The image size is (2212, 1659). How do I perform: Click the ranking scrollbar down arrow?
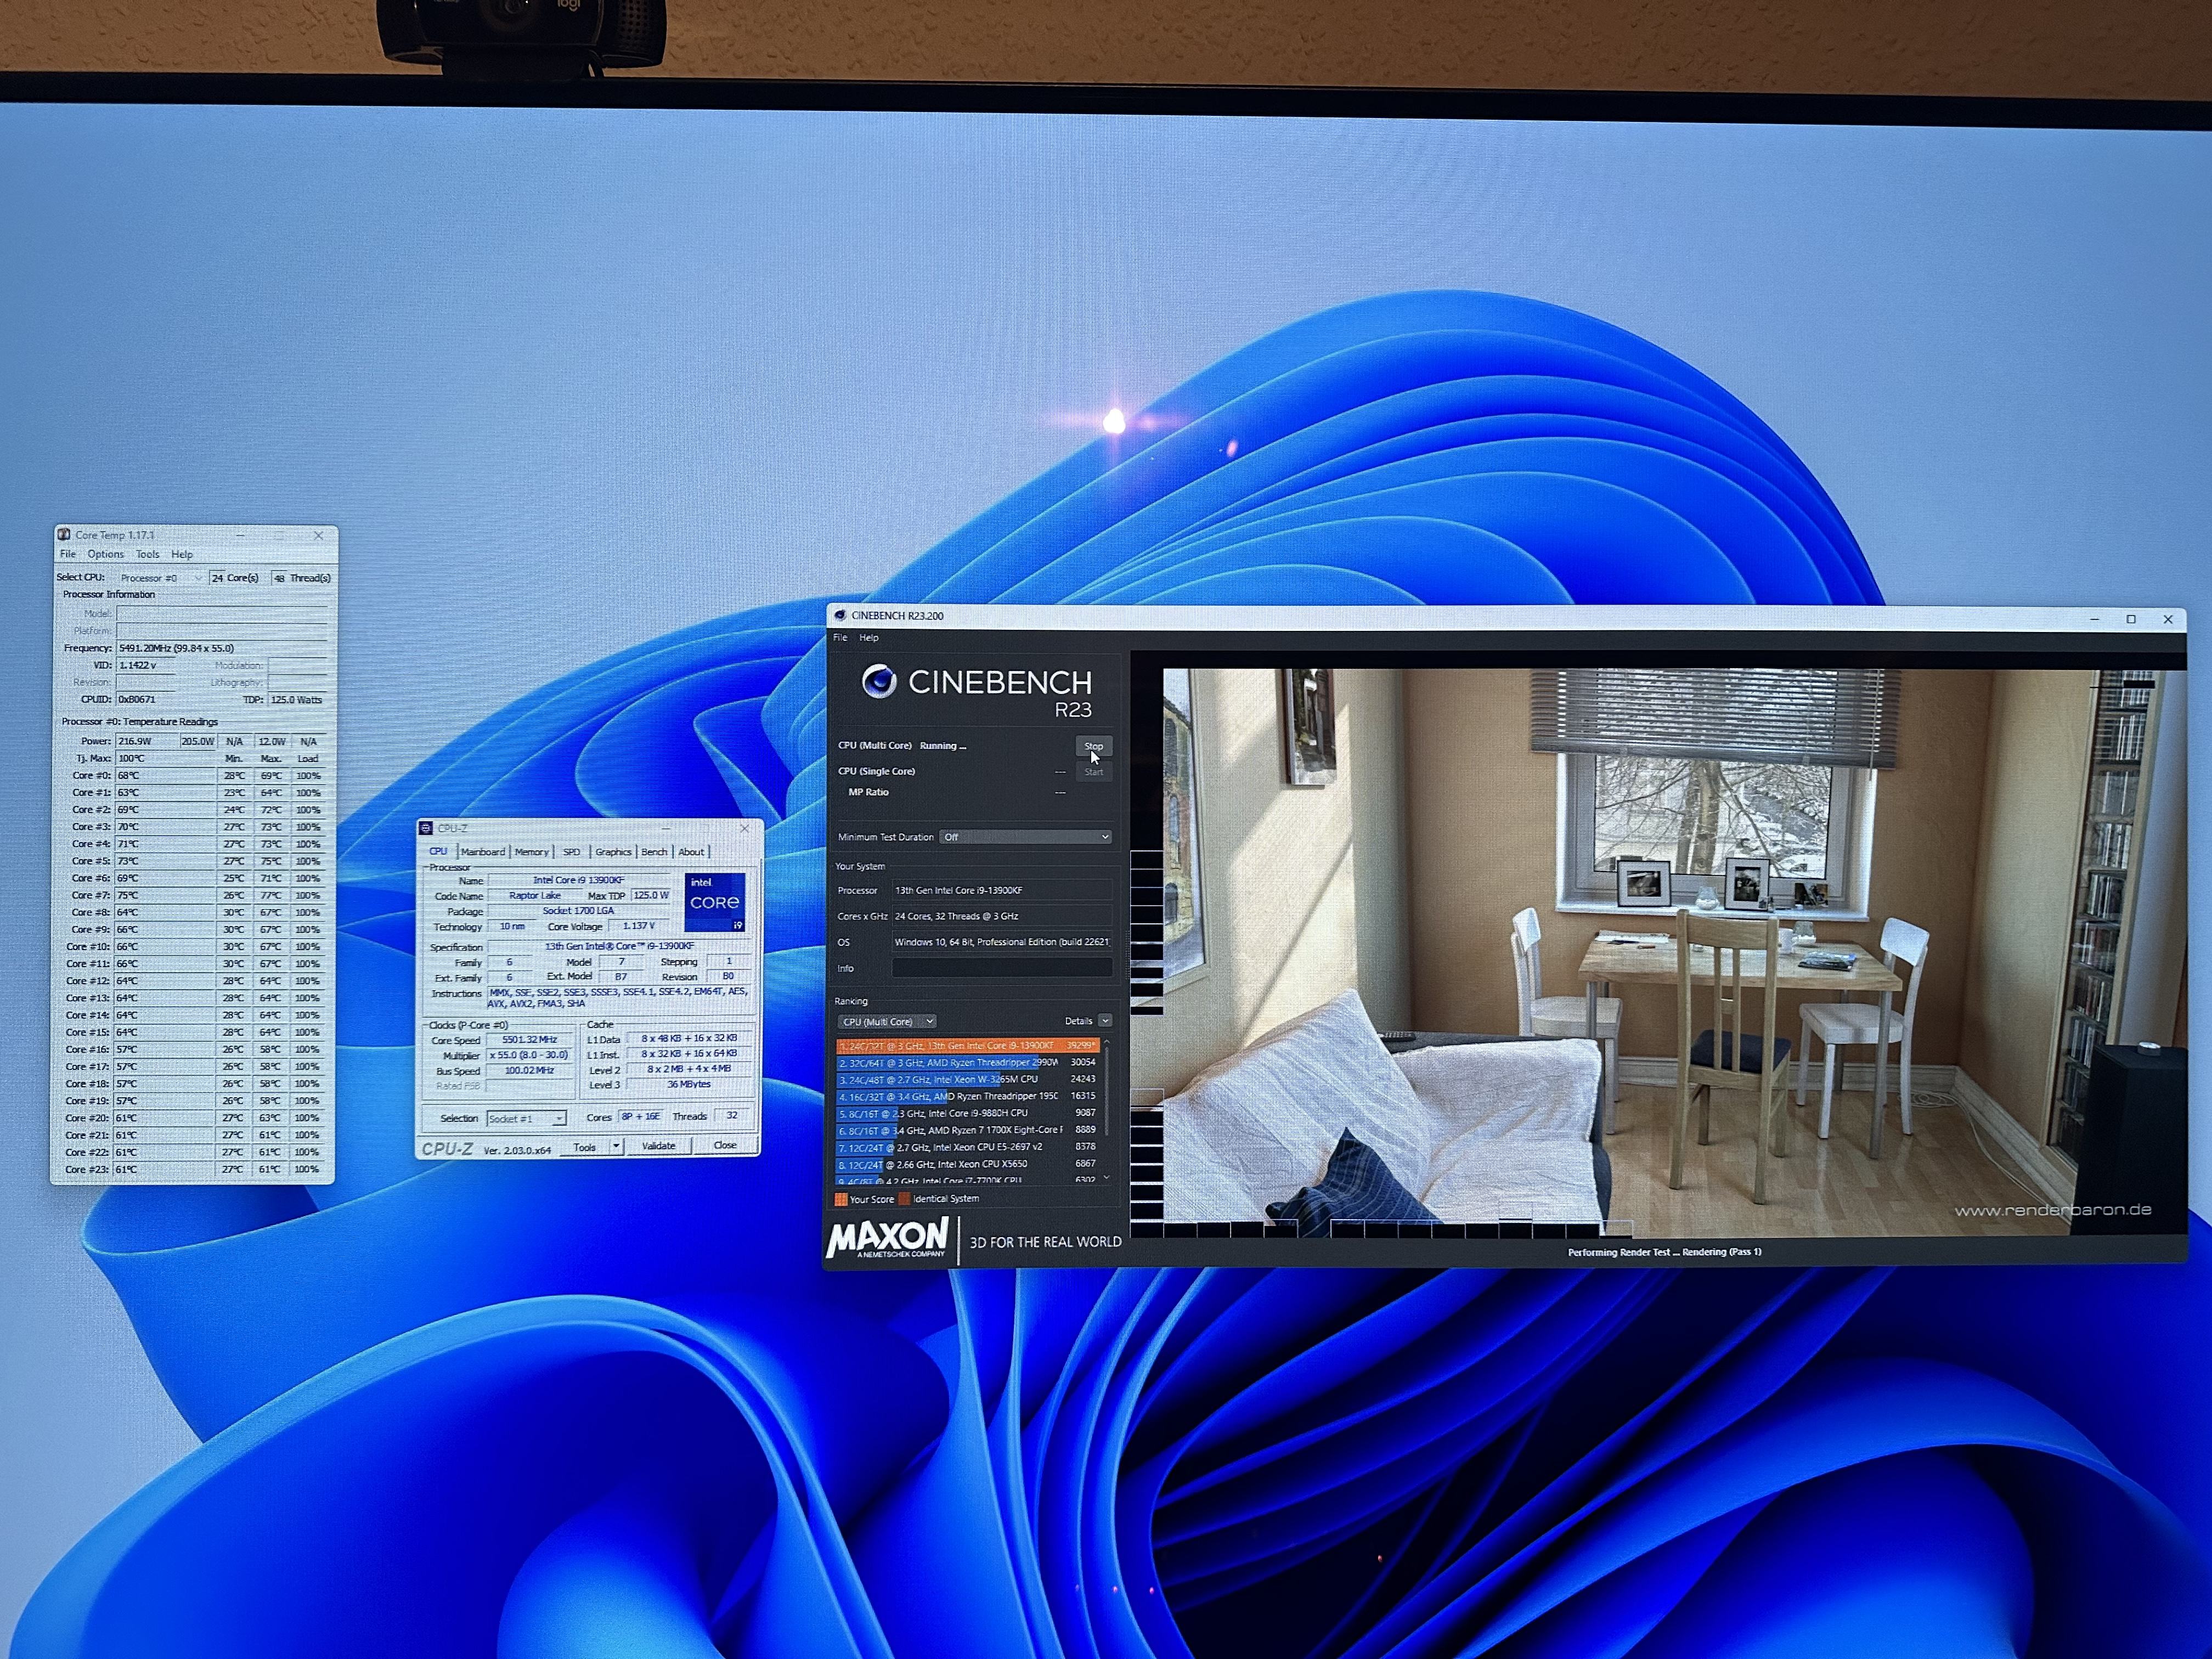click(x=1106, y=1178)
